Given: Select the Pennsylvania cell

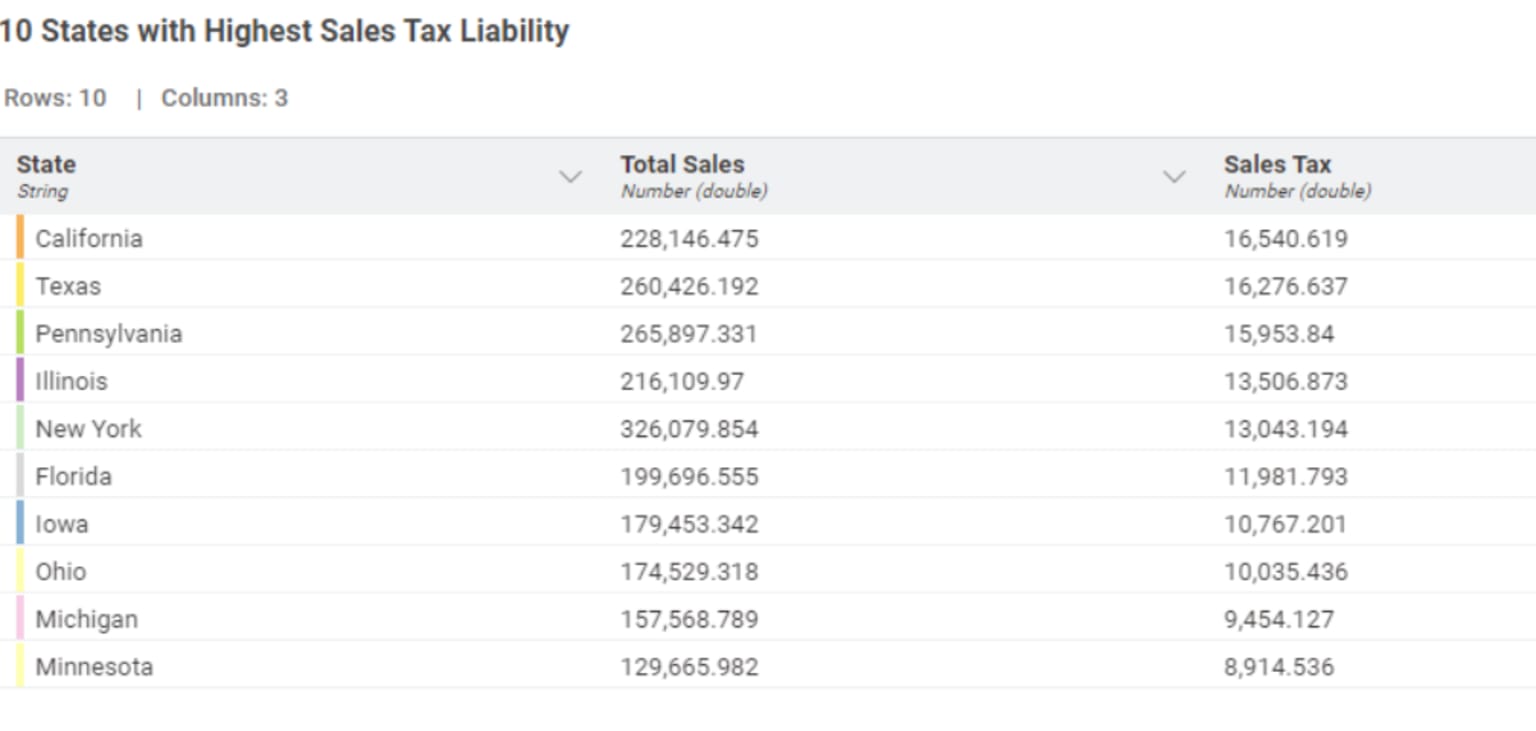Looking at the screenshot, I should pos(109,333).
